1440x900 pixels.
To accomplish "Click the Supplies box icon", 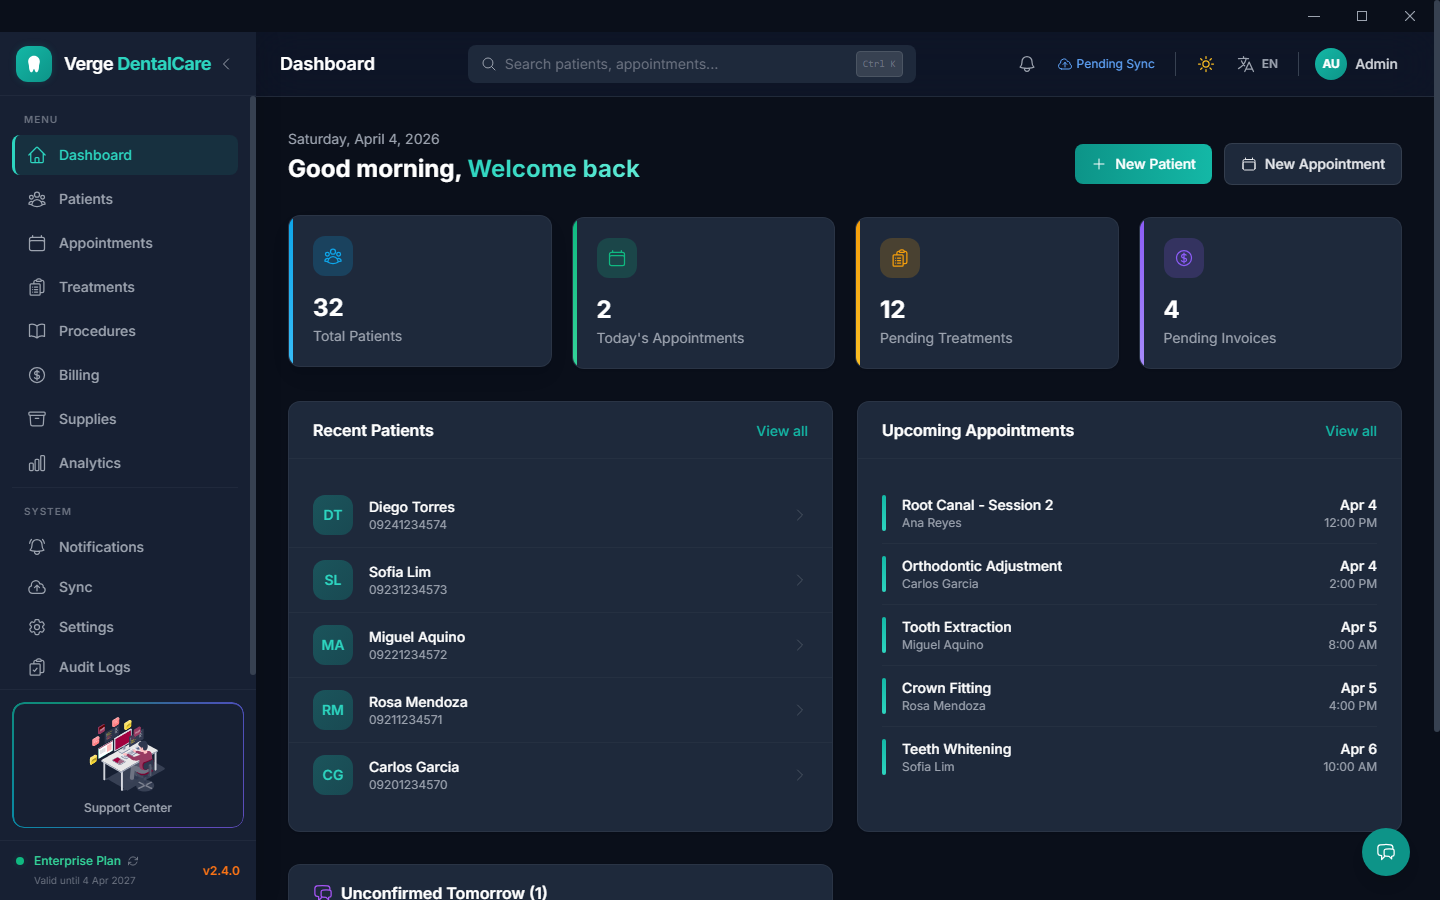I will (37, 419).
